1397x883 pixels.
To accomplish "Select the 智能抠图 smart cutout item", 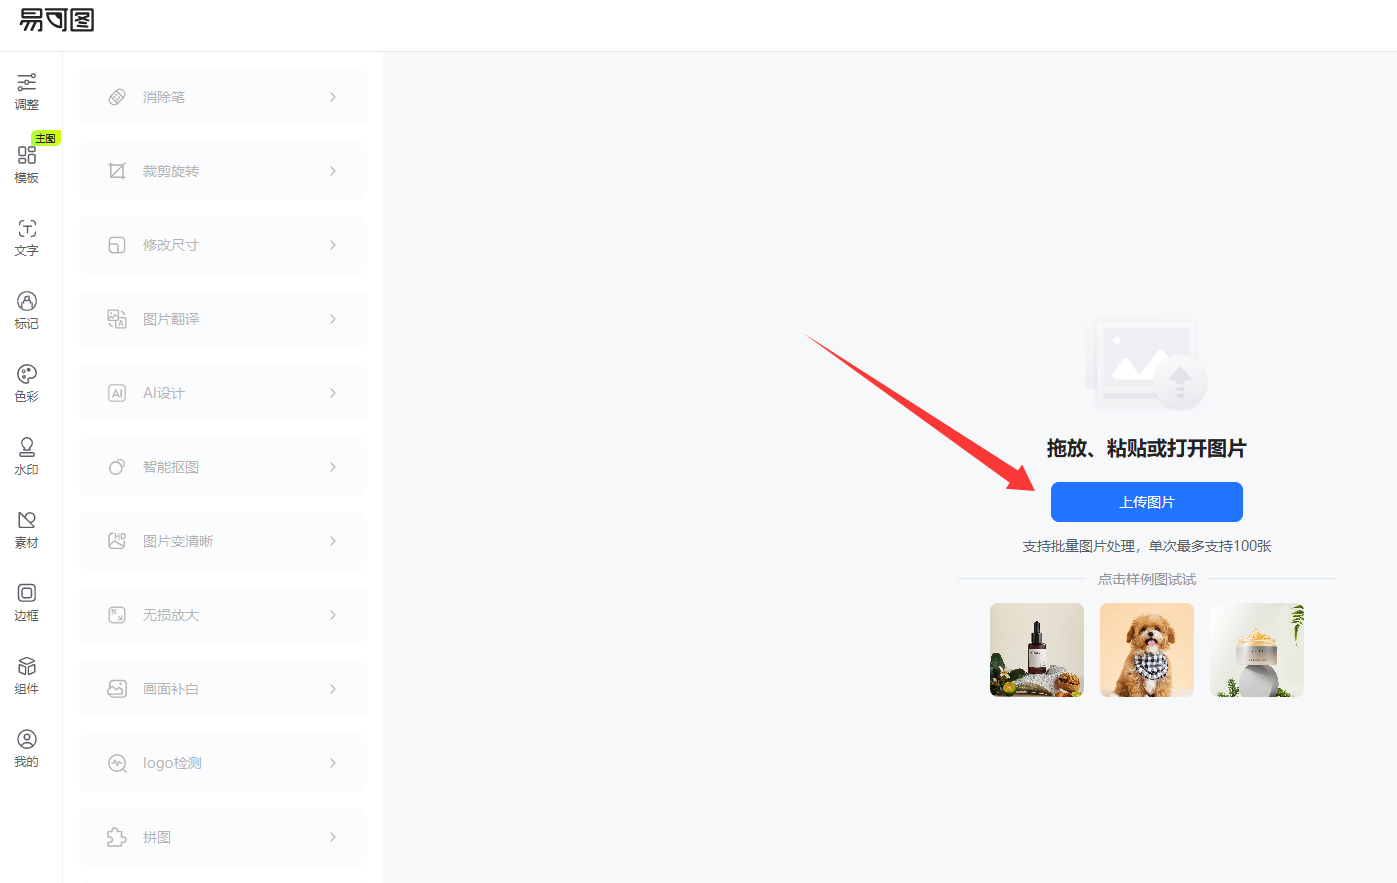I will (223, 467).
